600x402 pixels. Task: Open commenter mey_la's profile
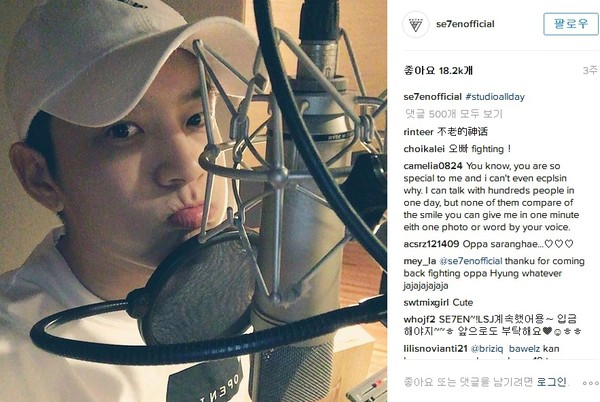click(x=420, y=261)
